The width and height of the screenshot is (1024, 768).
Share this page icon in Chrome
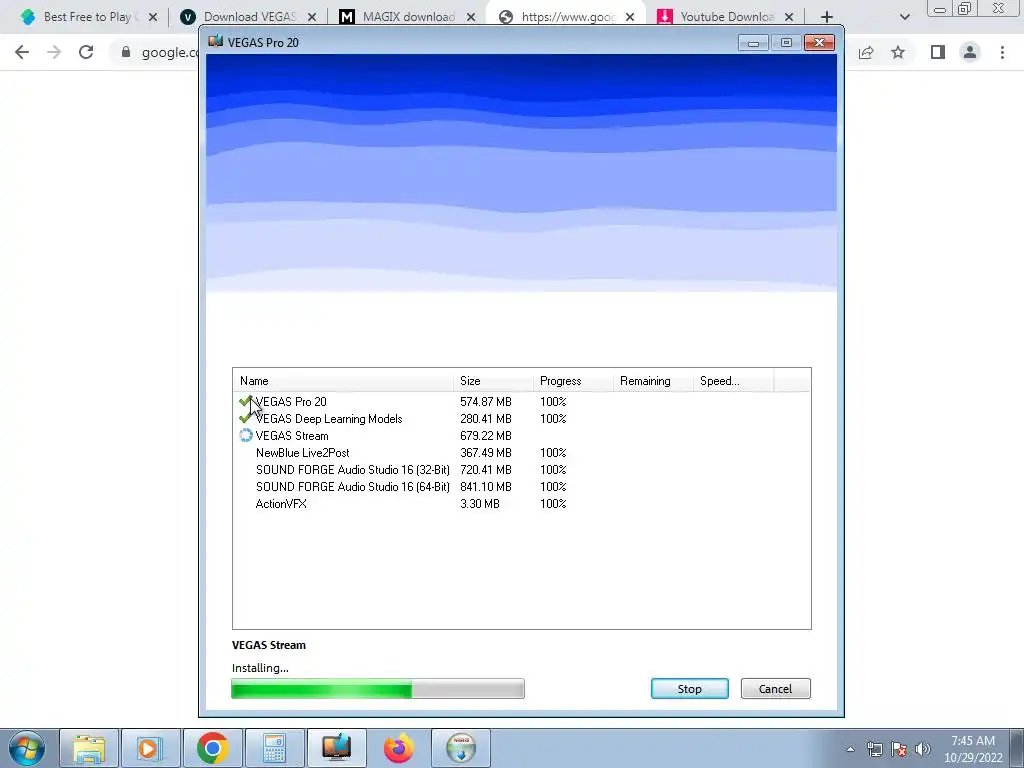(866, 52)
